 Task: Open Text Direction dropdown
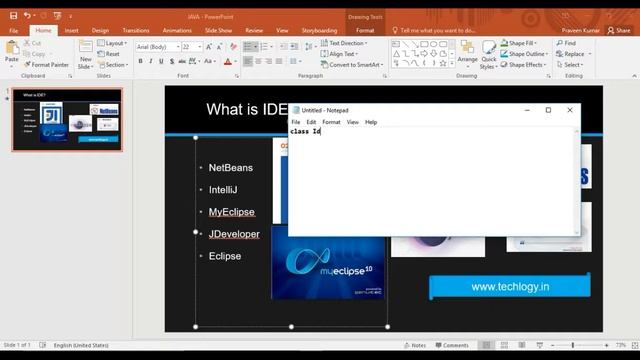344,43
